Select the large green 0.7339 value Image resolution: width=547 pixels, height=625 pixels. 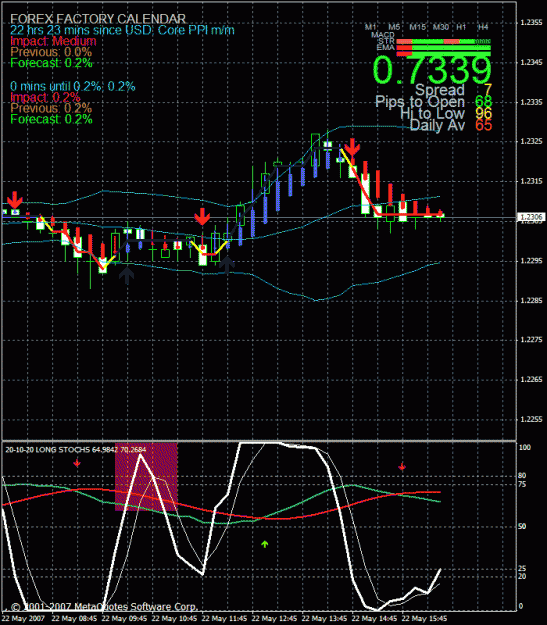click(x=432, y=70)
